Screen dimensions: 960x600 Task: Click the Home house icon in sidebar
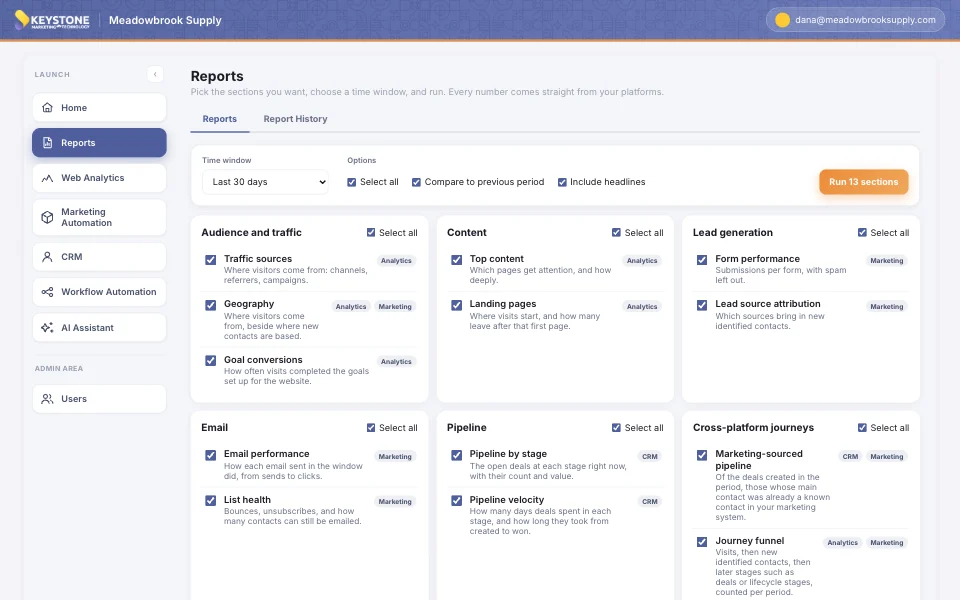click(x=47, y=108)
